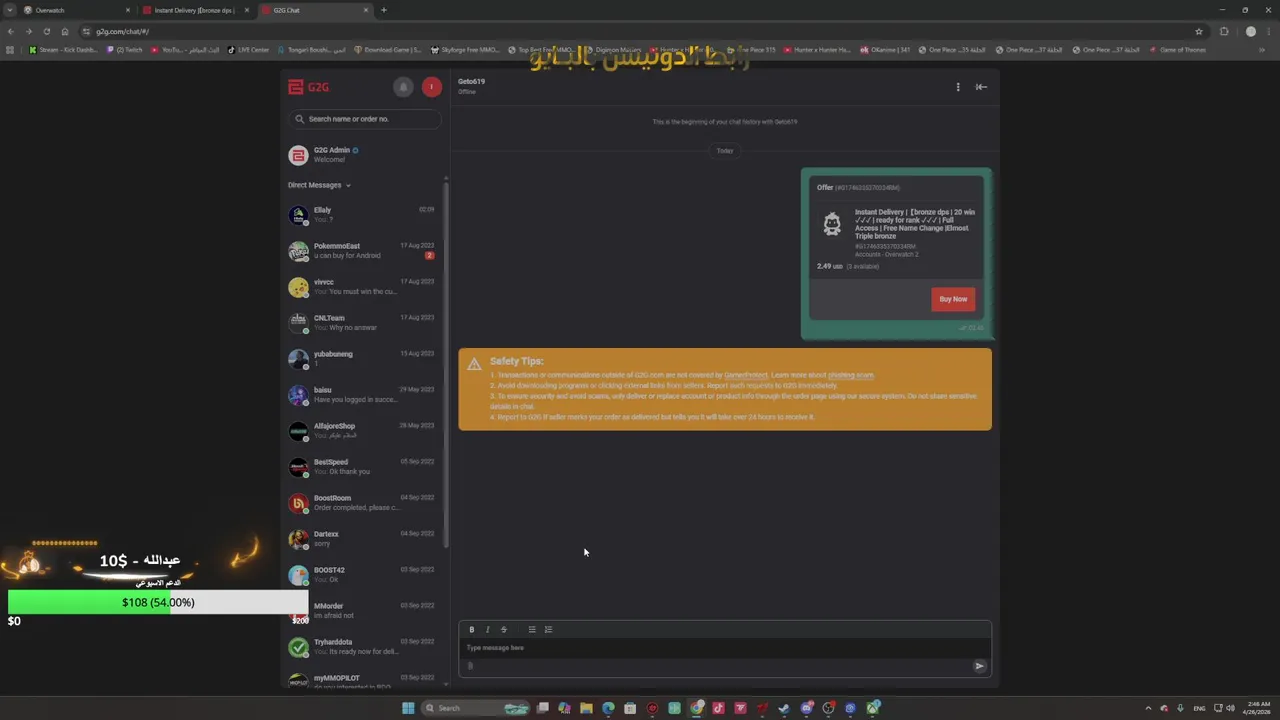This screenshot has height=720, width=1280.
Task: Open the Tryharddota conversation
Action: pyautogui.click(x=365, y=647)
